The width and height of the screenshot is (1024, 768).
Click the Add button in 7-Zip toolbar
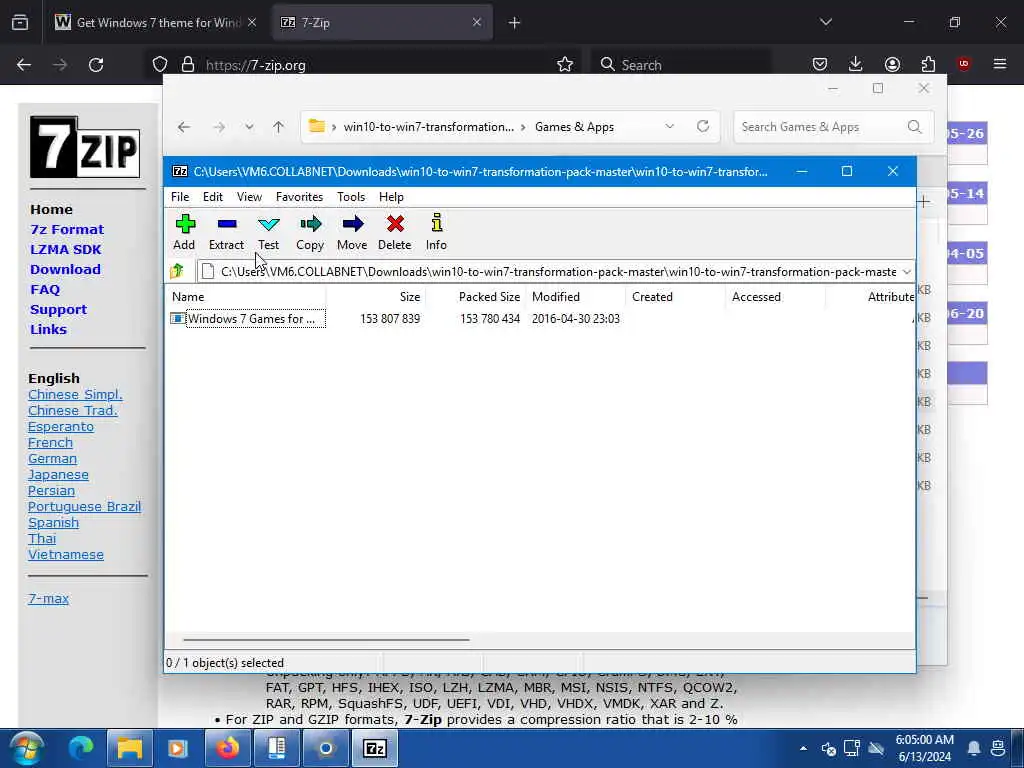[184, 232]
